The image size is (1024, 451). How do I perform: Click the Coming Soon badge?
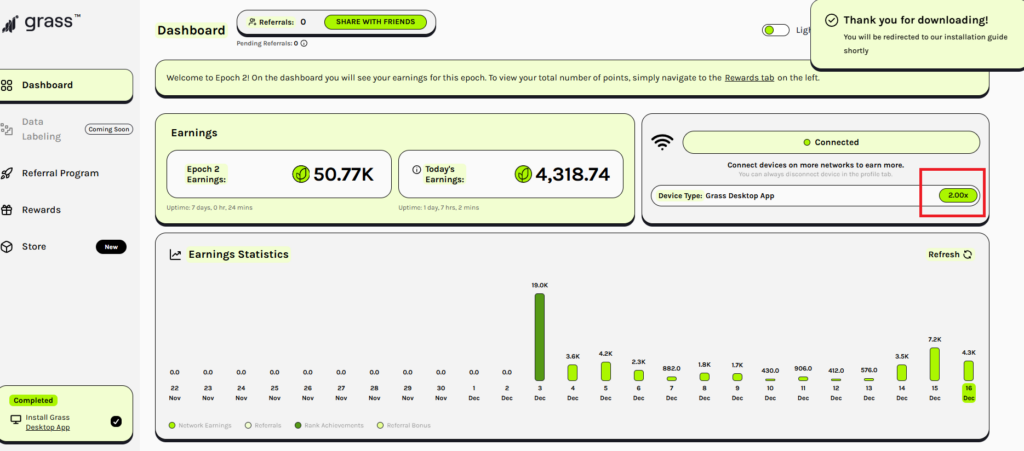pos(109,129)
